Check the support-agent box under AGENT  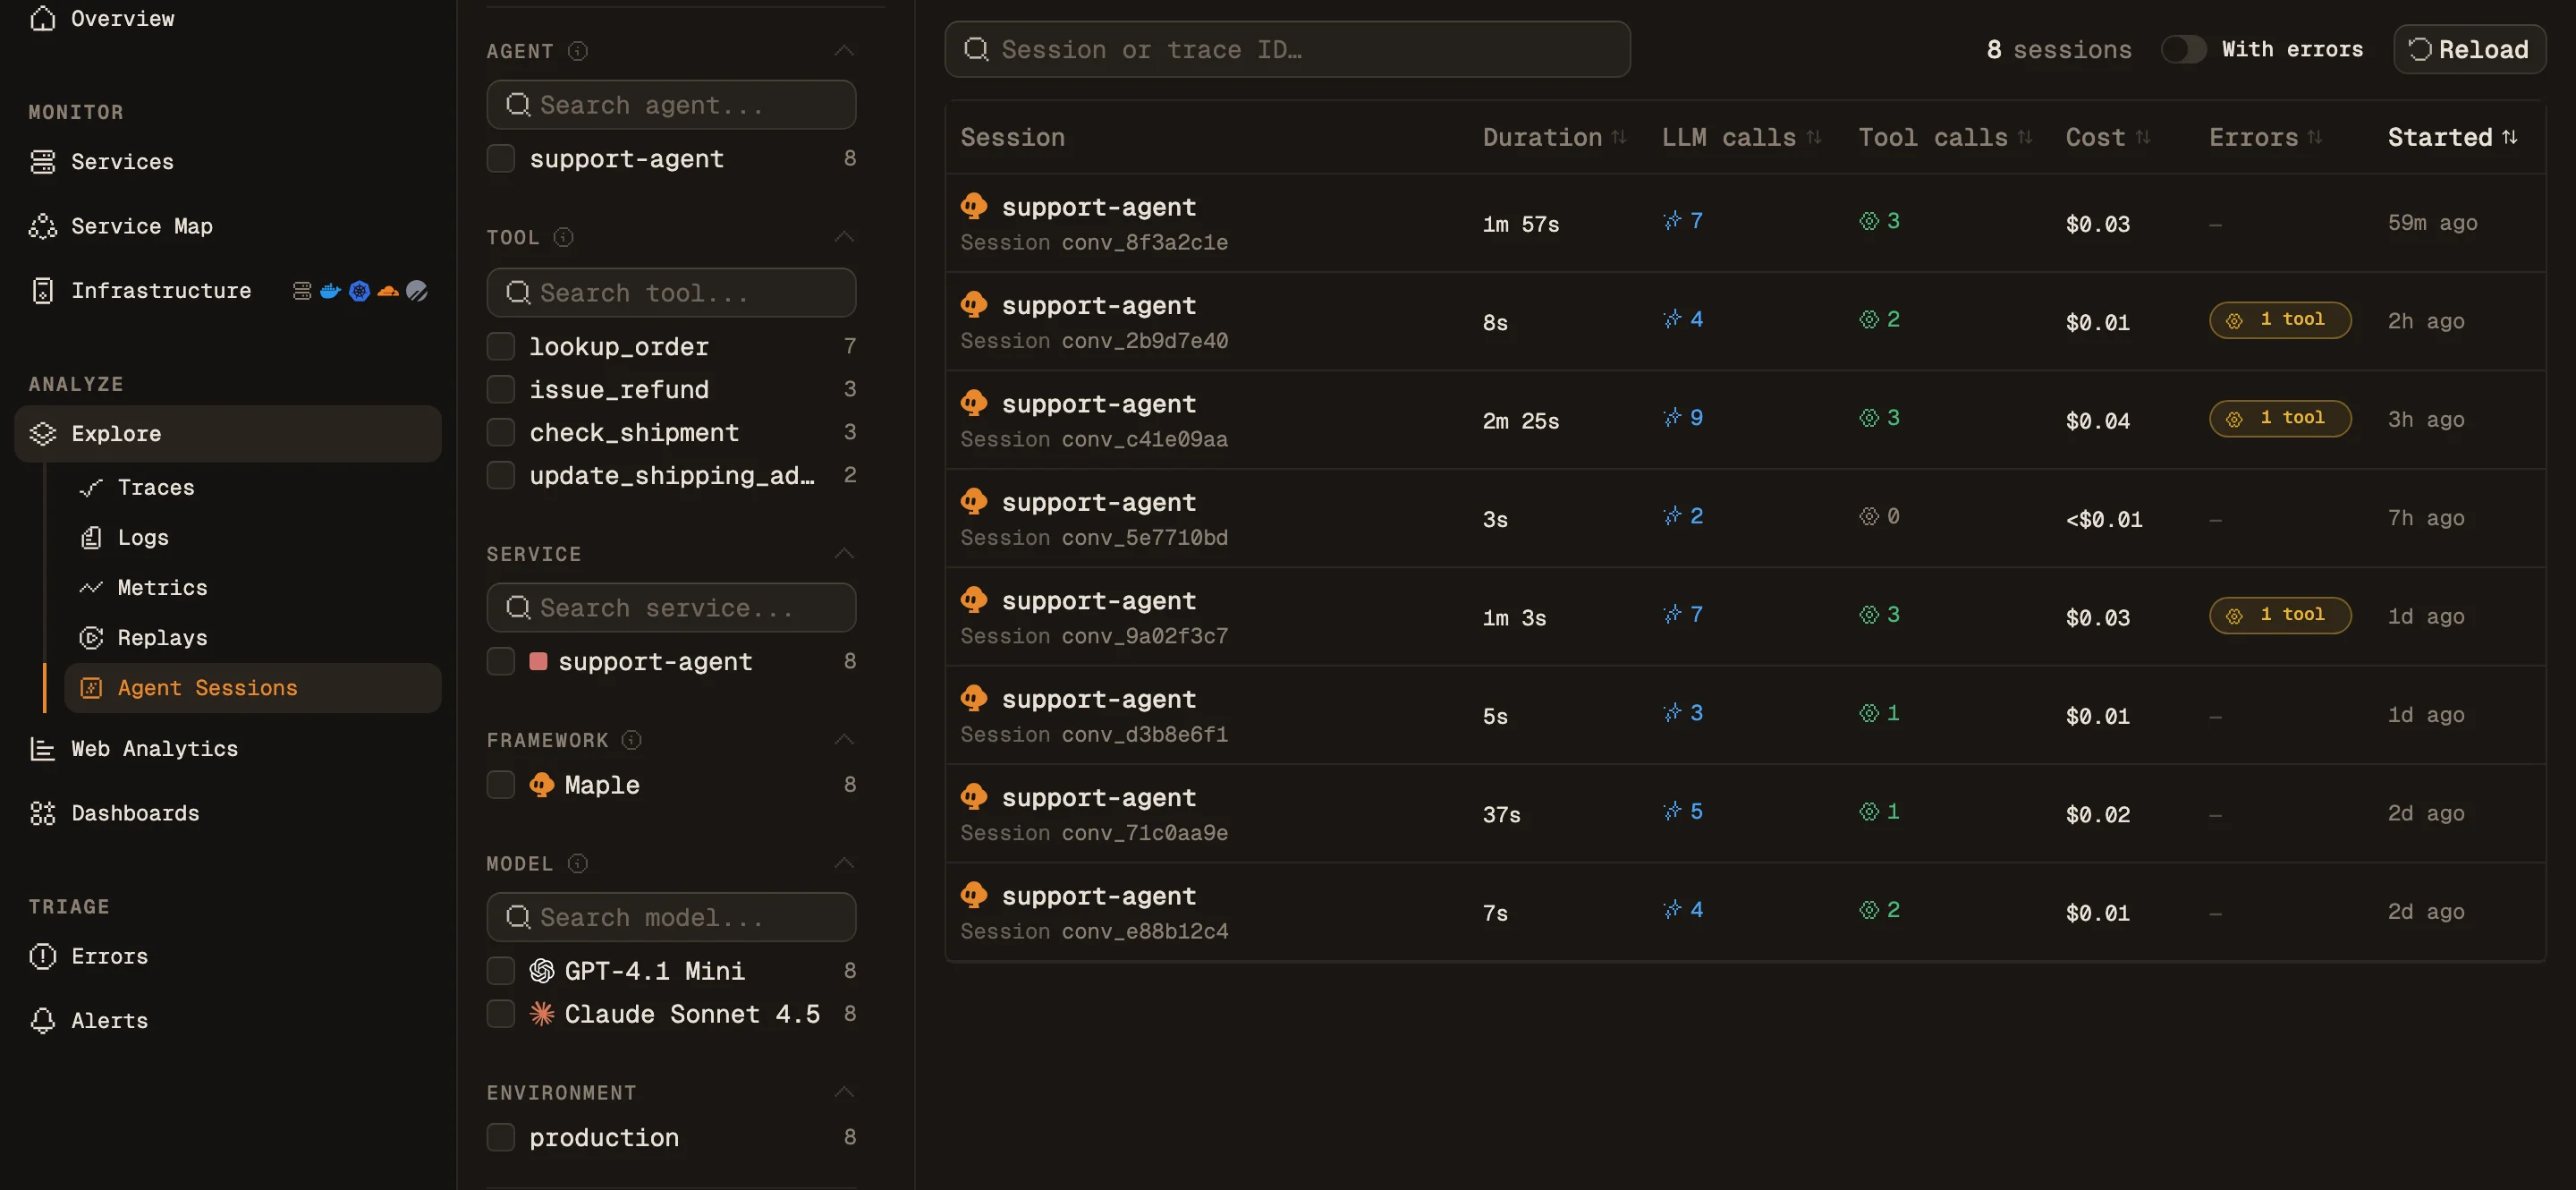[501, 158]
